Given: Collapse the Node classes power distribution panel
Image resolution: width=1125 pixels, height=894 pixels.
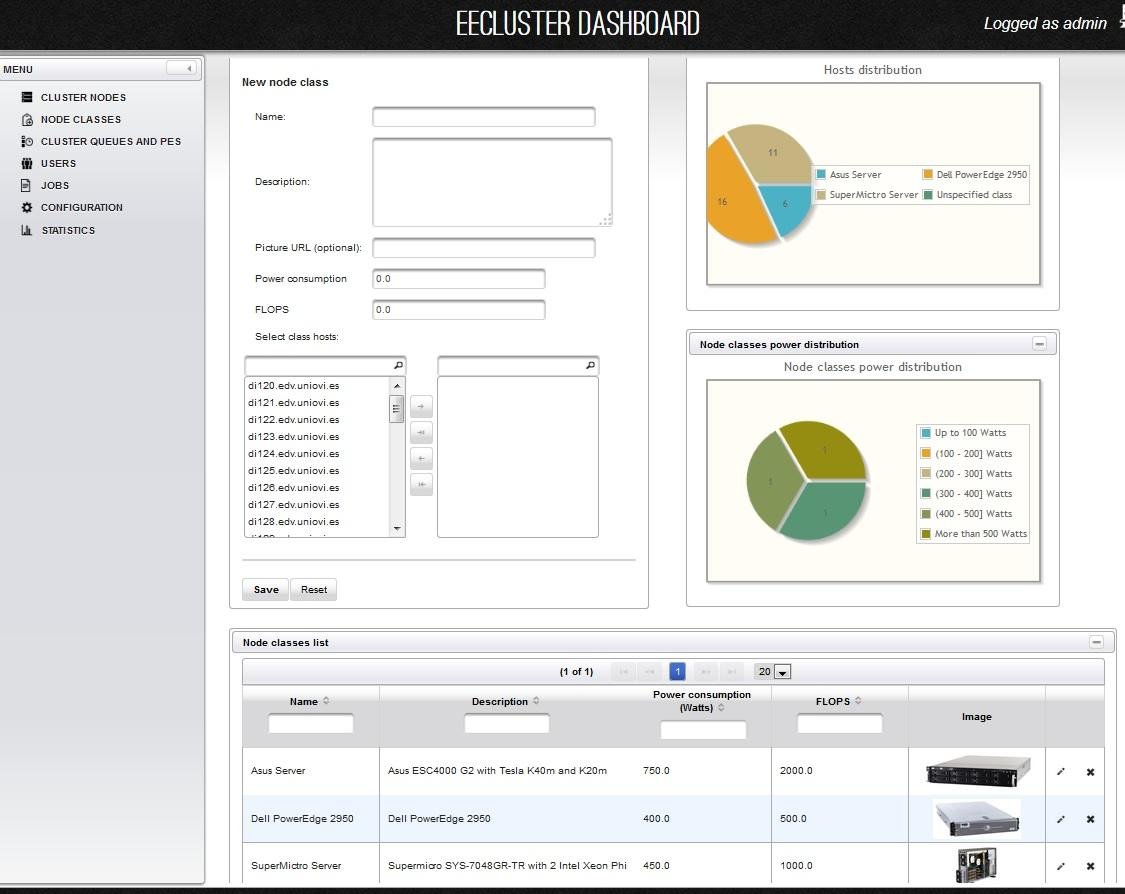Looking at the screenshot, I should click(1040, 343).
